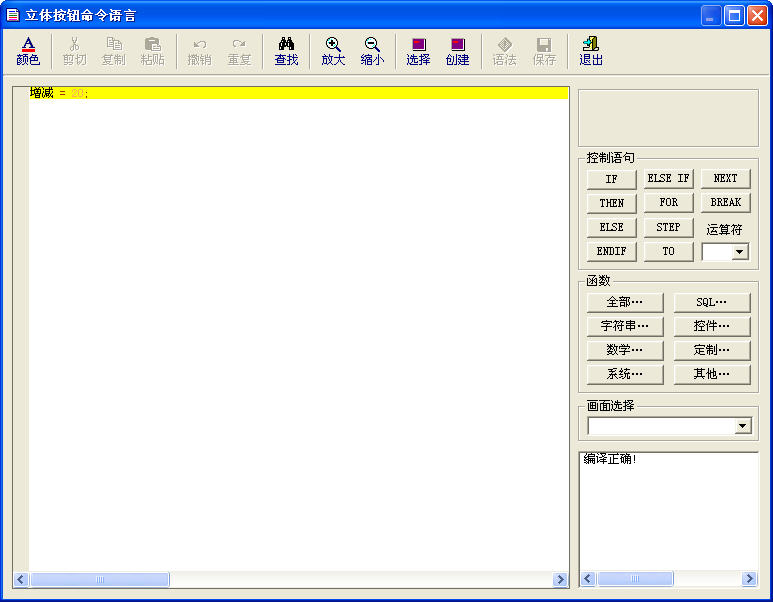Run 语法 syntax check icon
This screenshot has width=773, height=602.
[x=504, y=51]
